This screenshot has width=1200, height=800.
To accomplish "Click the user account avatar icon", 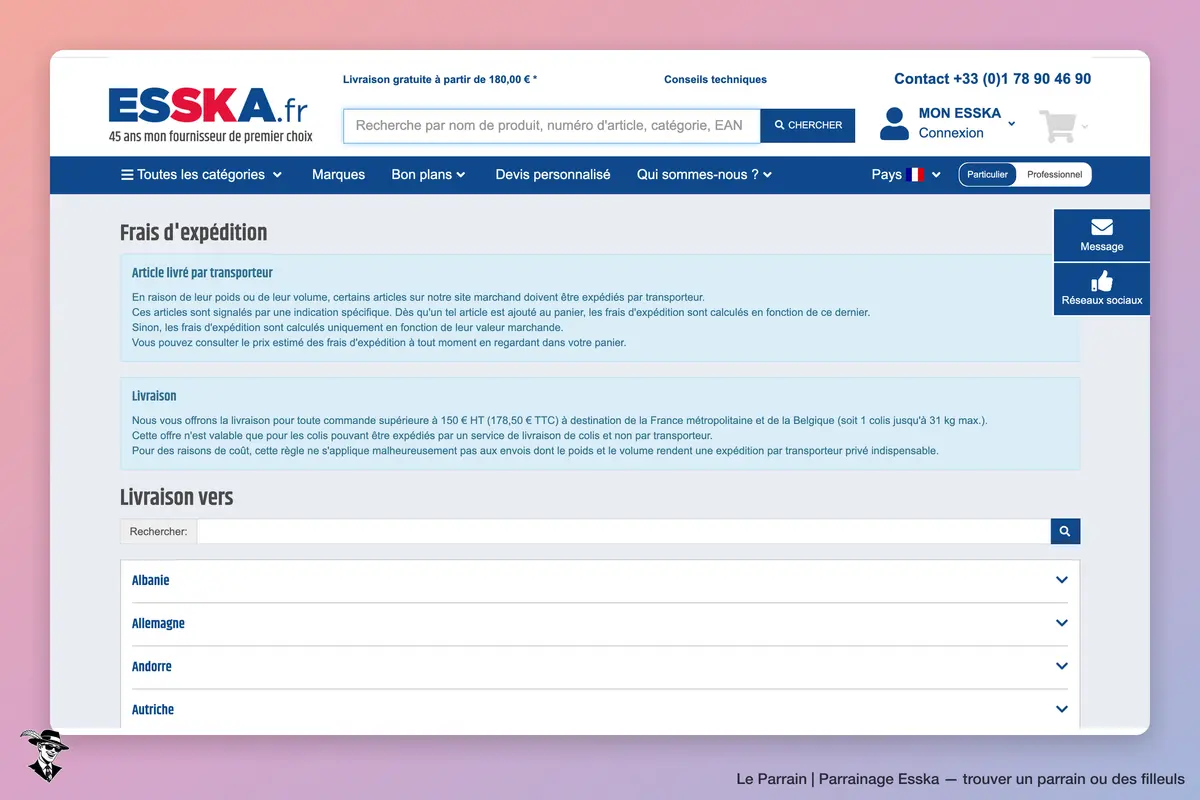I will pos(894,124).
